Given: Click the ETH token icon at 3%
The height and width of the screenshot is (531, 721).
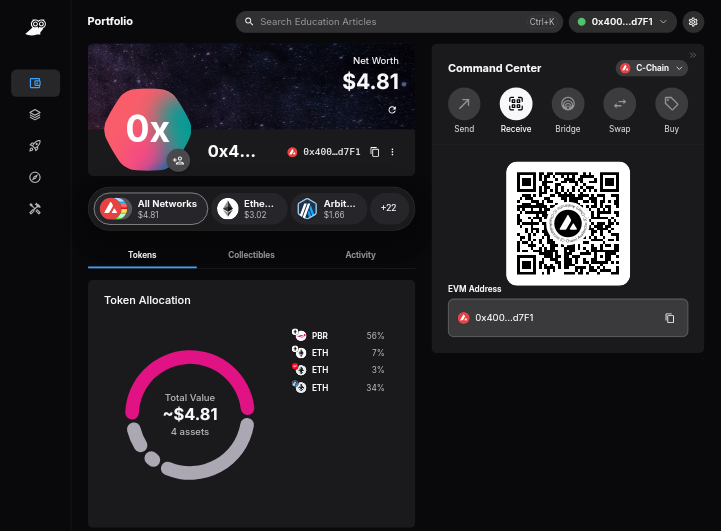Looking at the screenshot, I should [x=299, y=369].
